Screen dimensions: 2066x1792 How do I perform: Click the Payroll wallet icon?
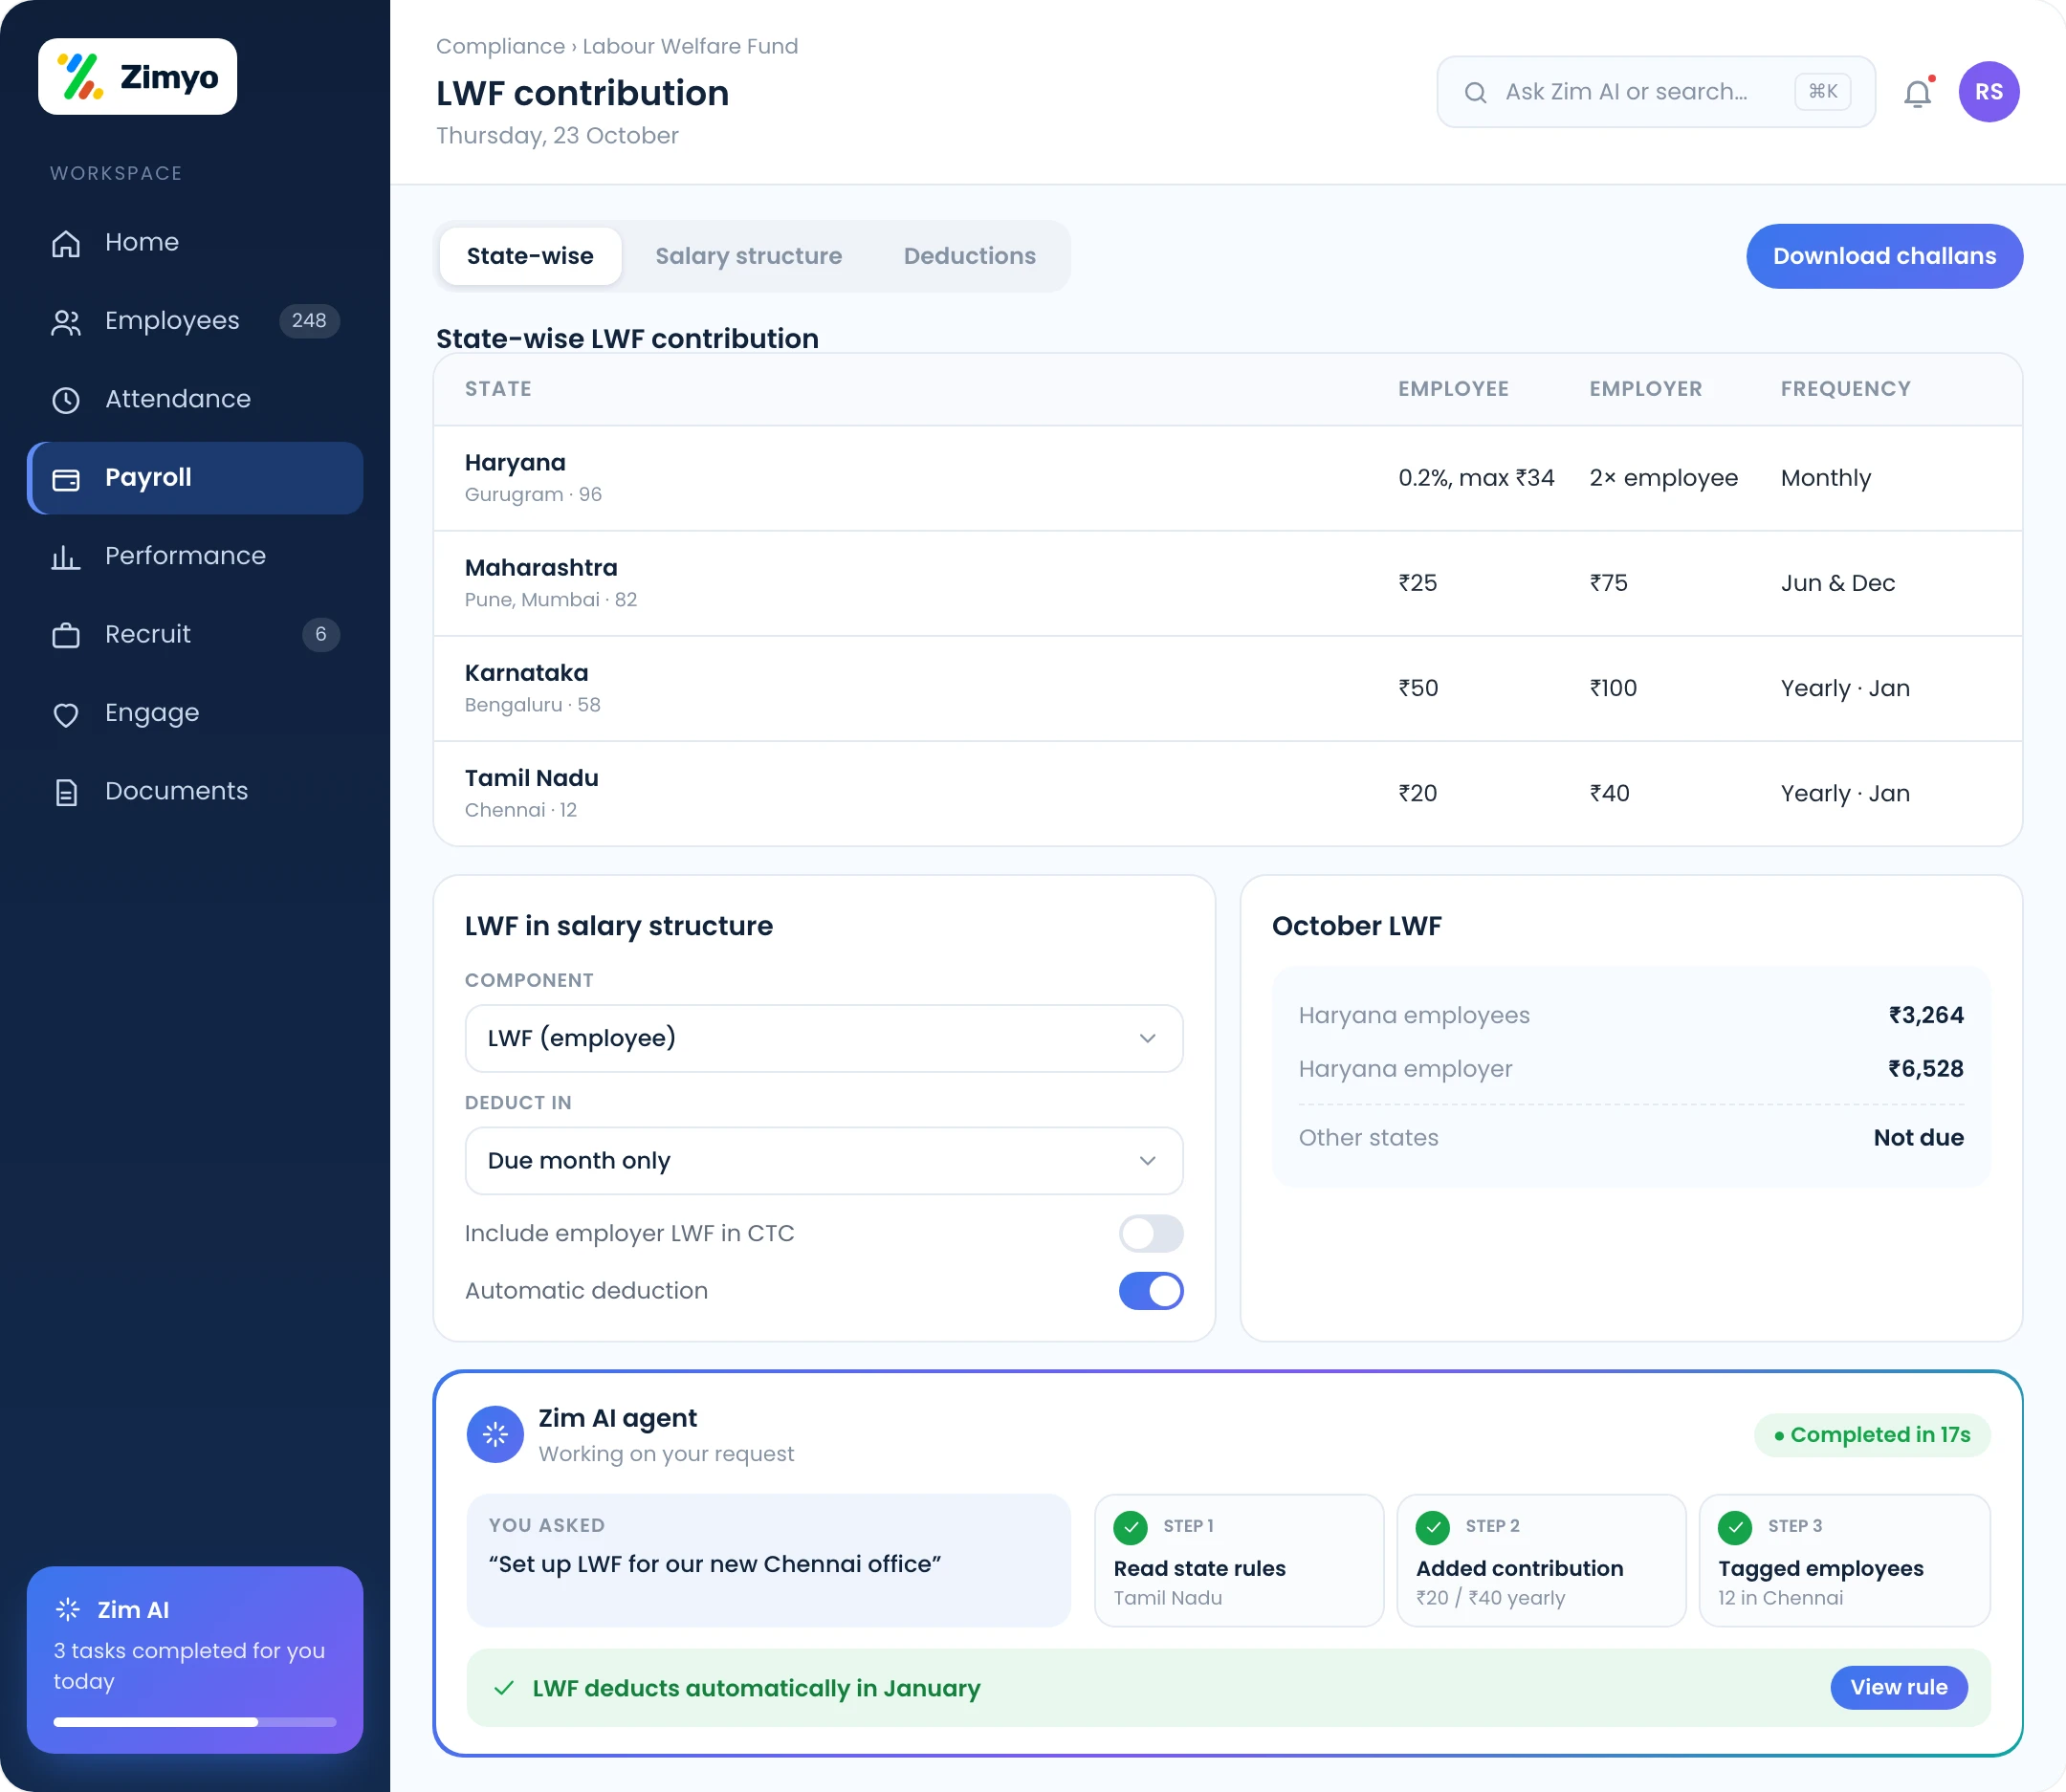click(x=66, y=478)
